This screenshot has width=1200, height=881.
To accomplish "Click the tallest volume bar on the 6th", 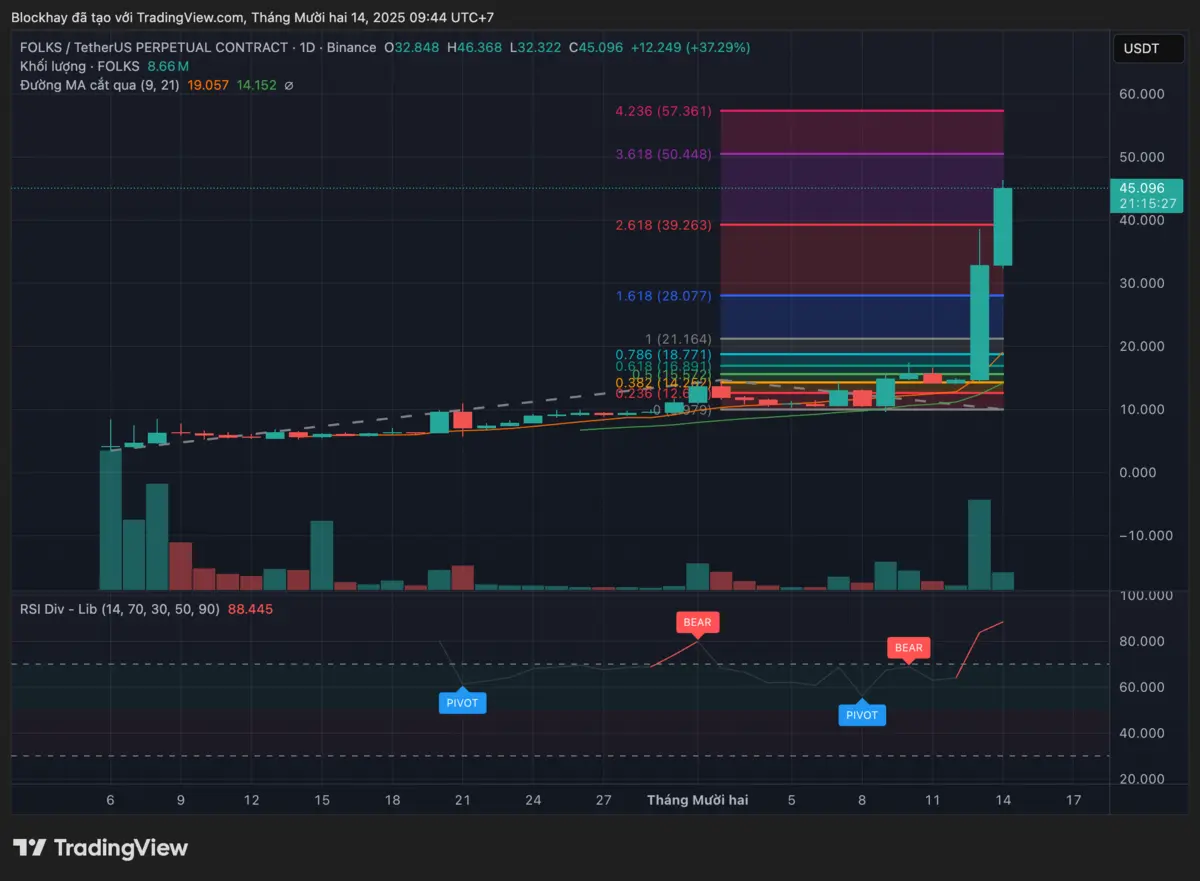I will coord(110,520).
